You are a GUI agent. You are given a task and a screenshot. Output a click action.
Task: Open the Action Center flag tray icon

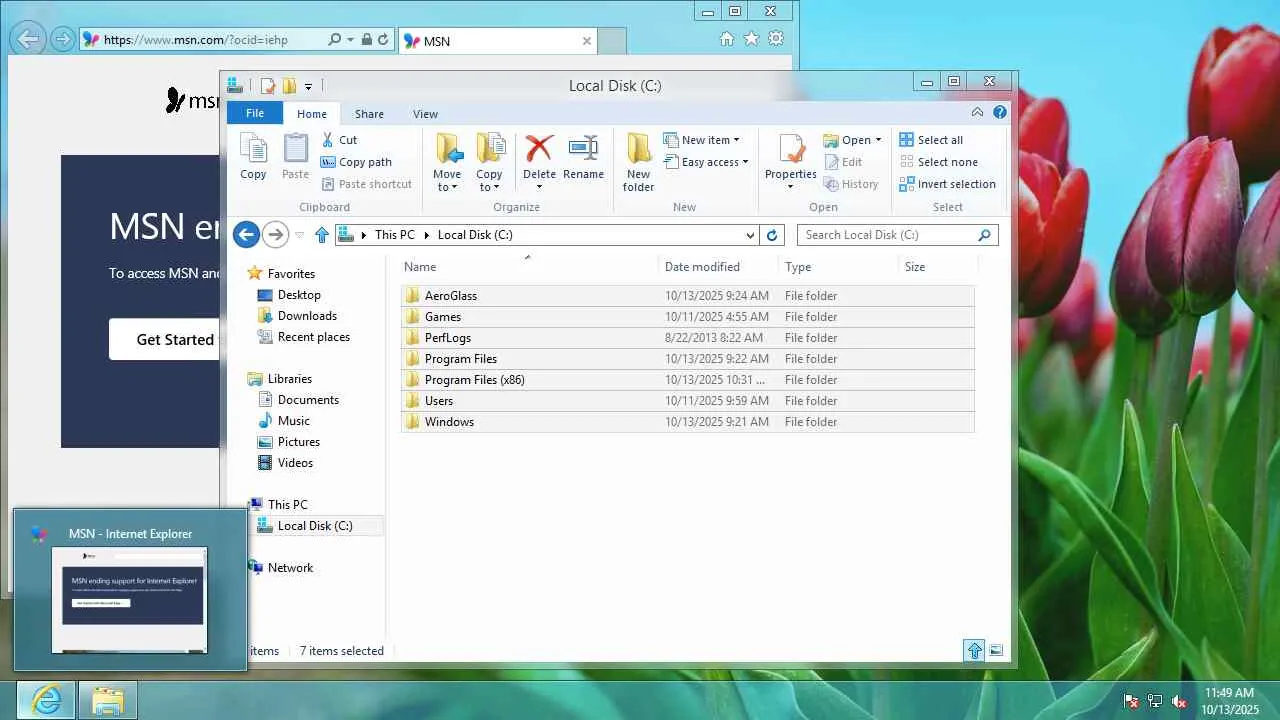coord(1131,701)
